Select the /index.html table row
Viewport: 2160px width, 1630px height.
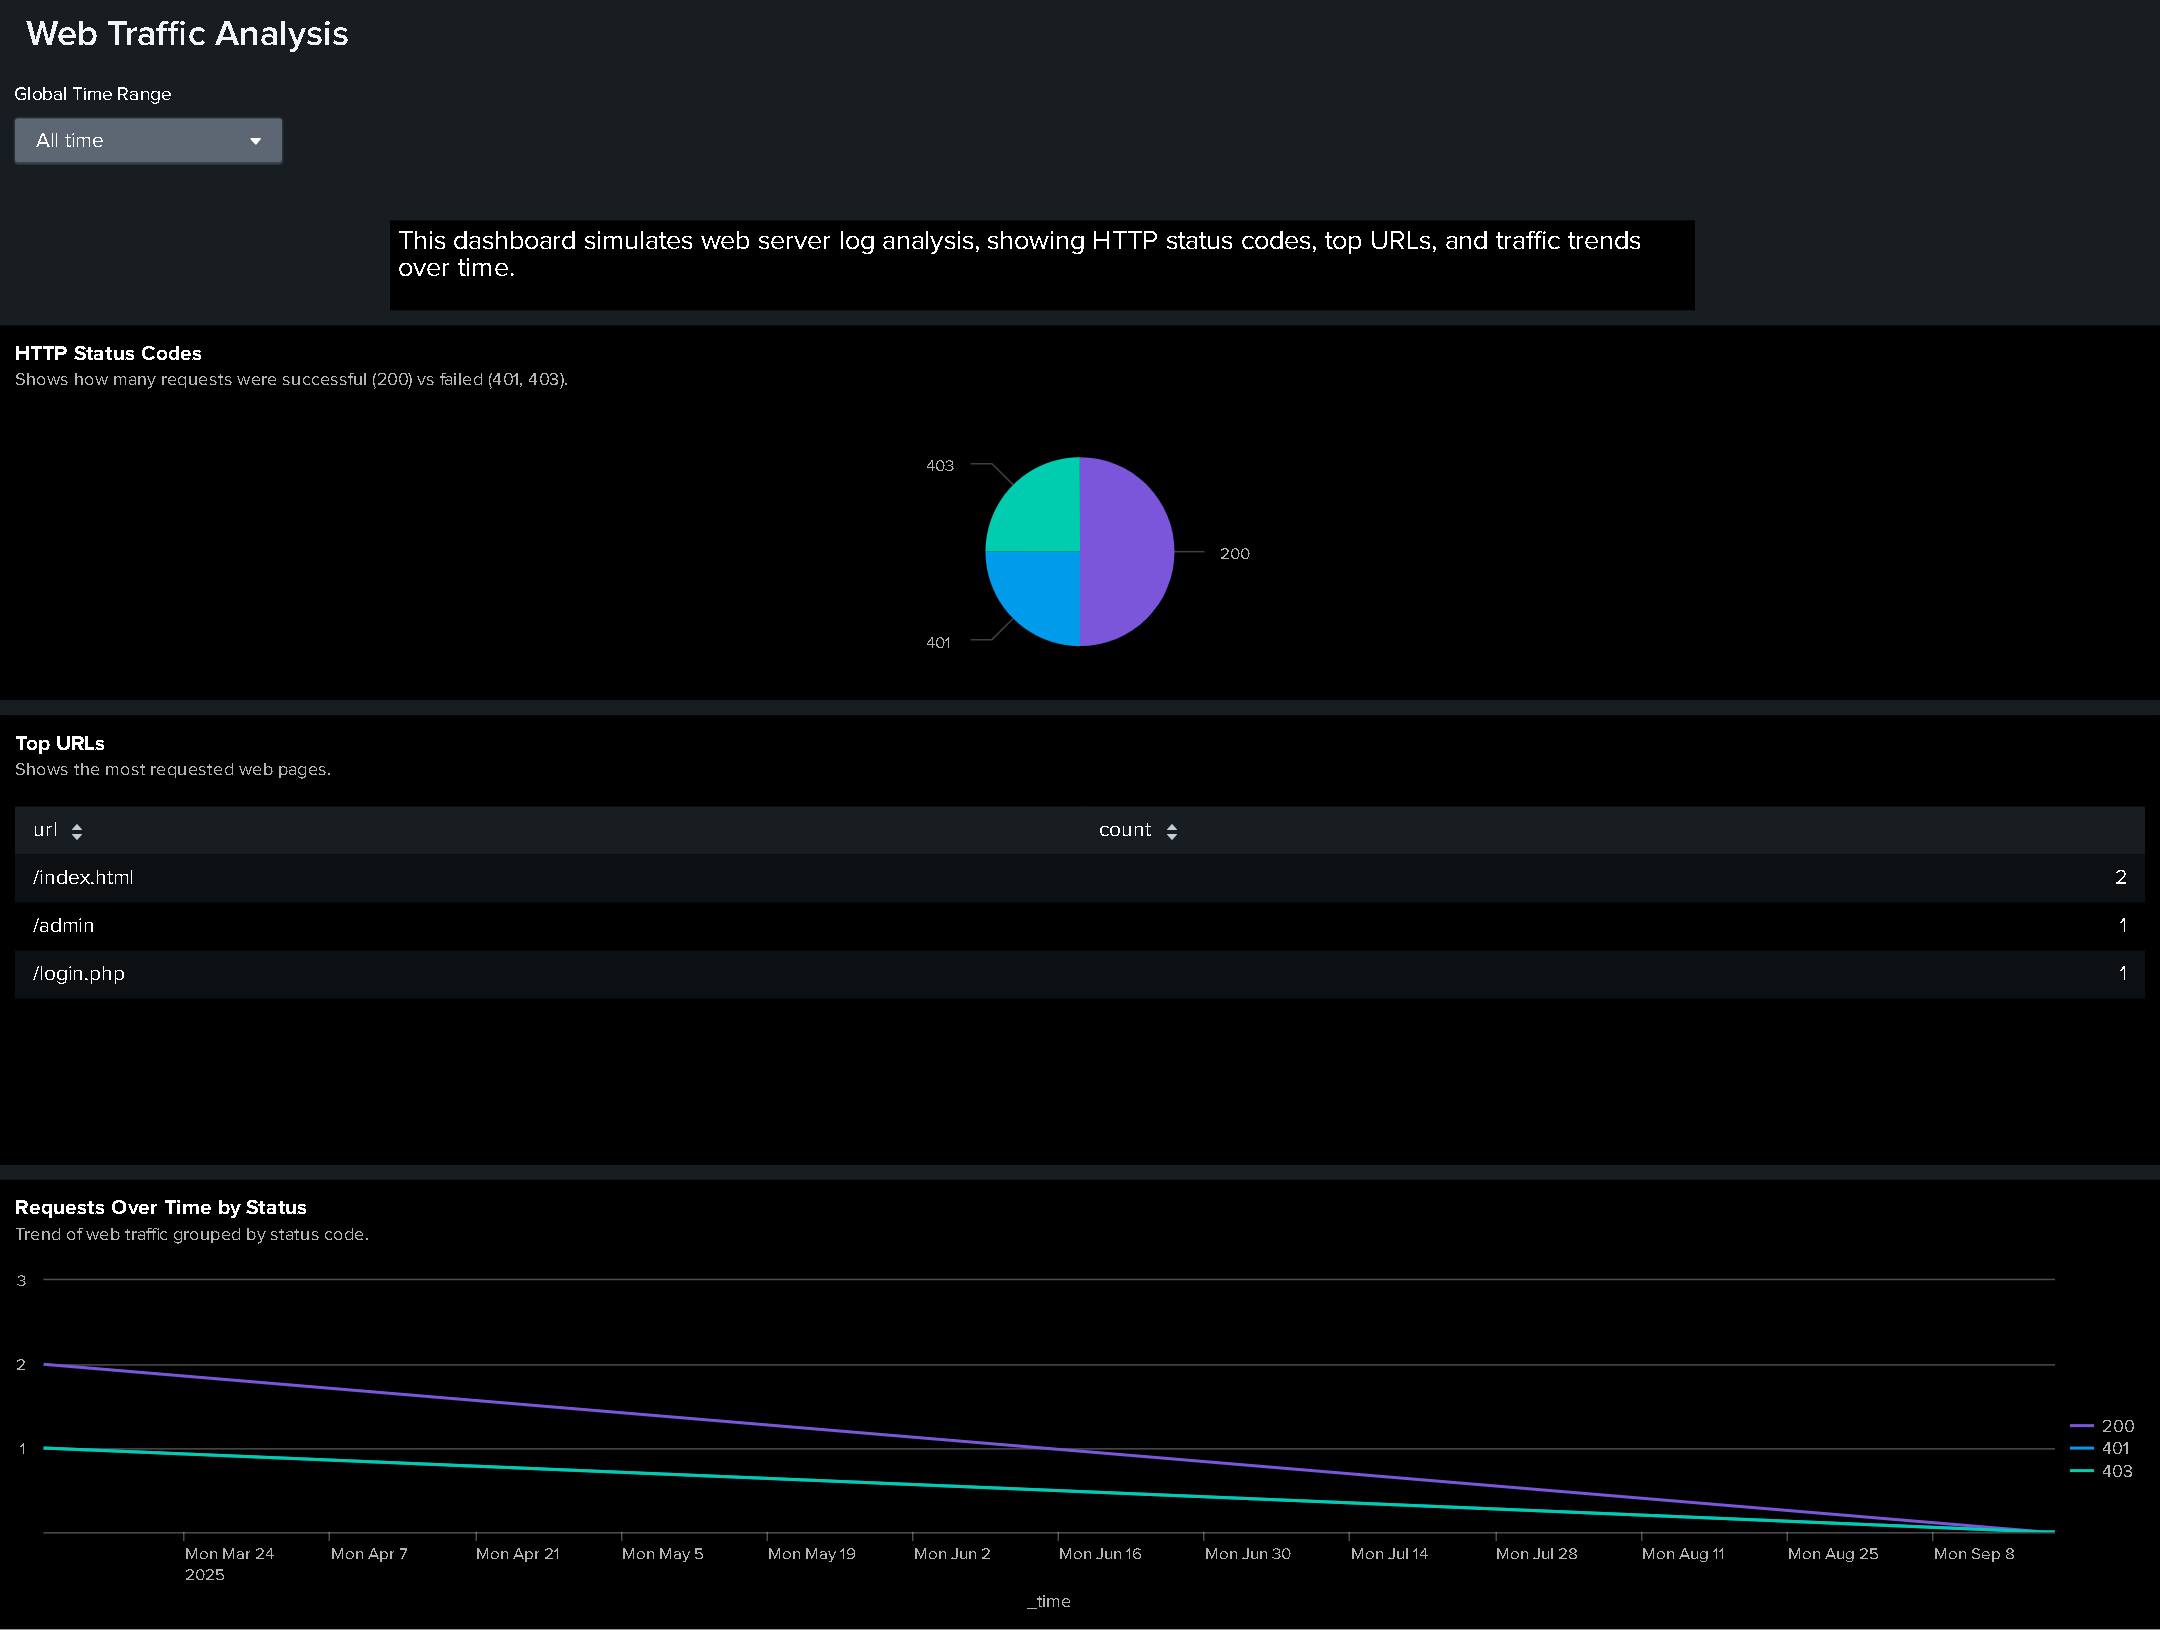[x=1078, y=878]
